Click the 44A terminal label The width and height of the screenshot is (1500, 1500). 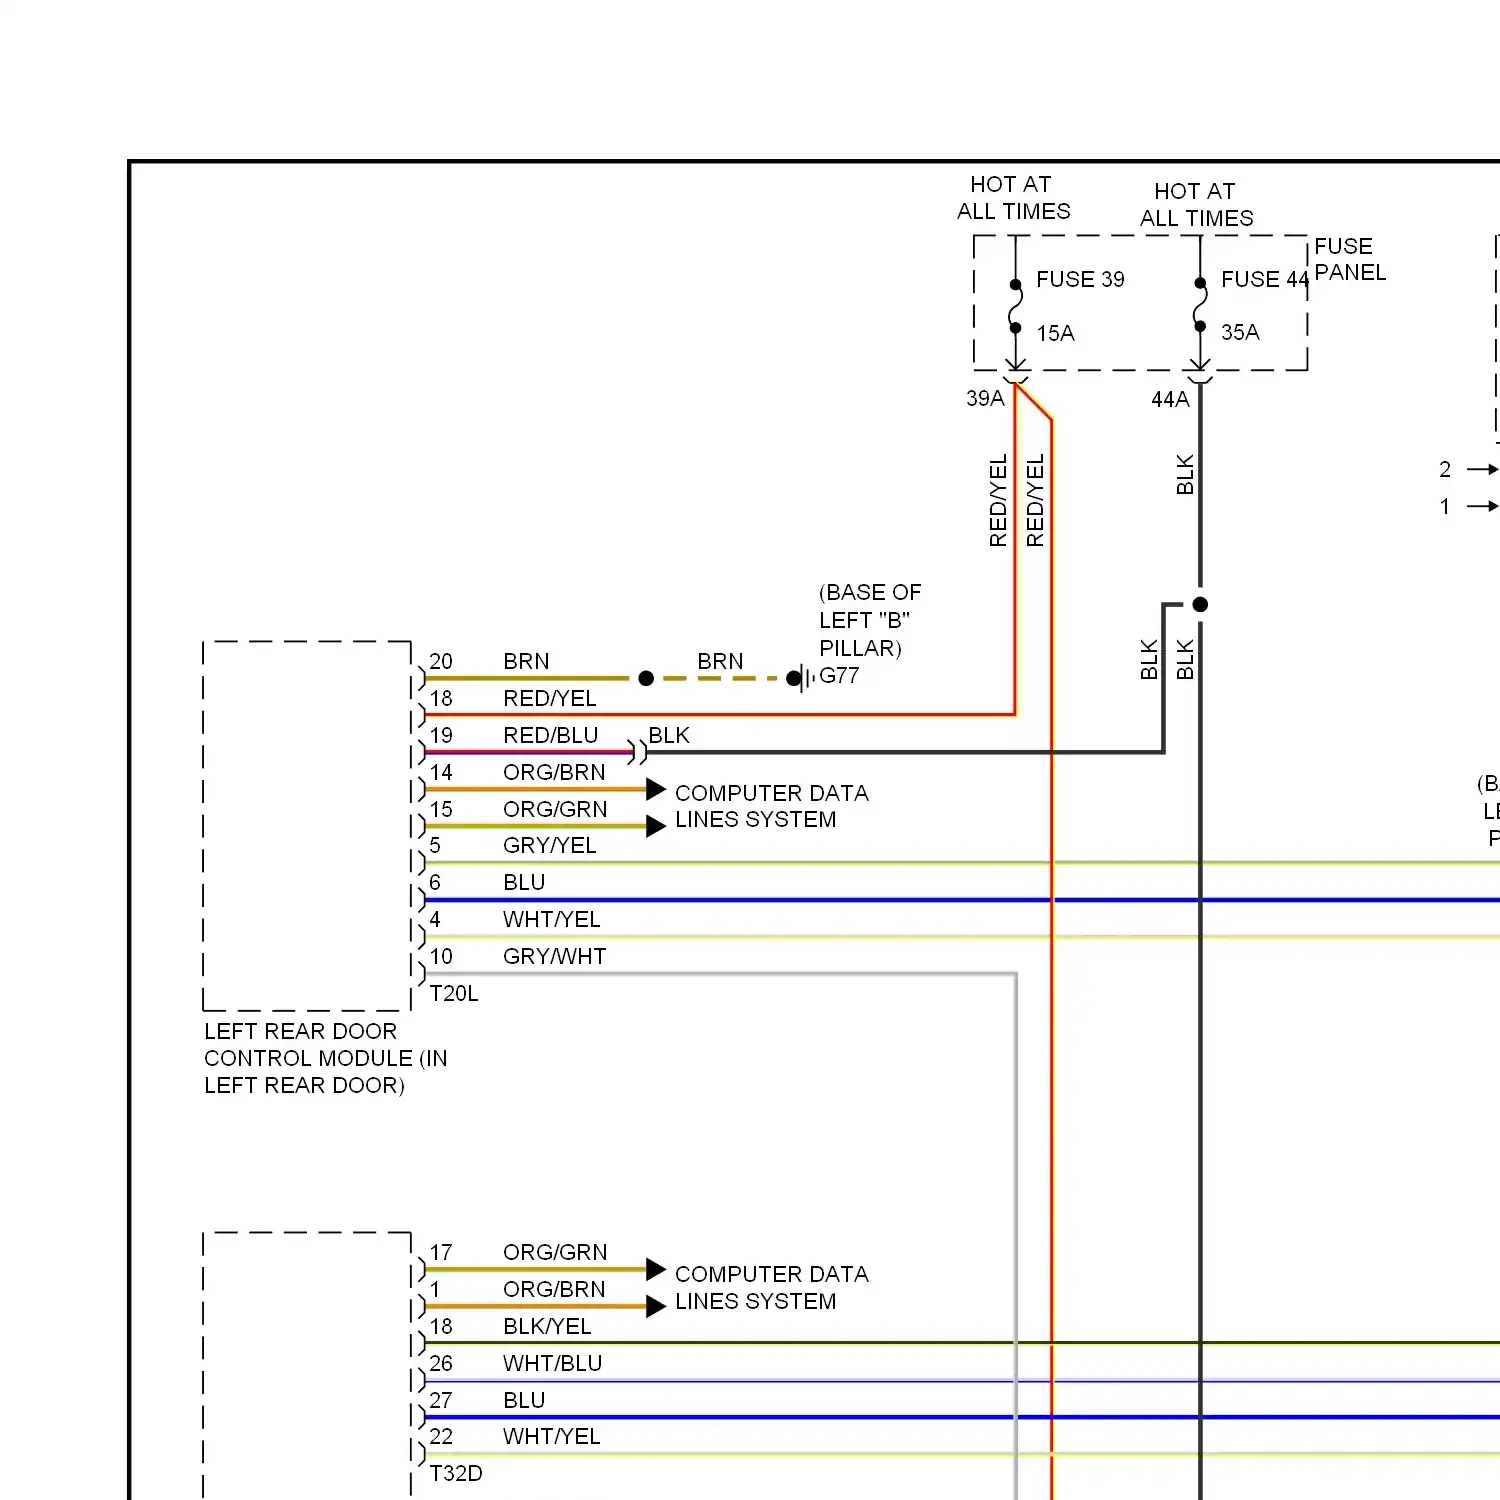[x=1170, y=399]
